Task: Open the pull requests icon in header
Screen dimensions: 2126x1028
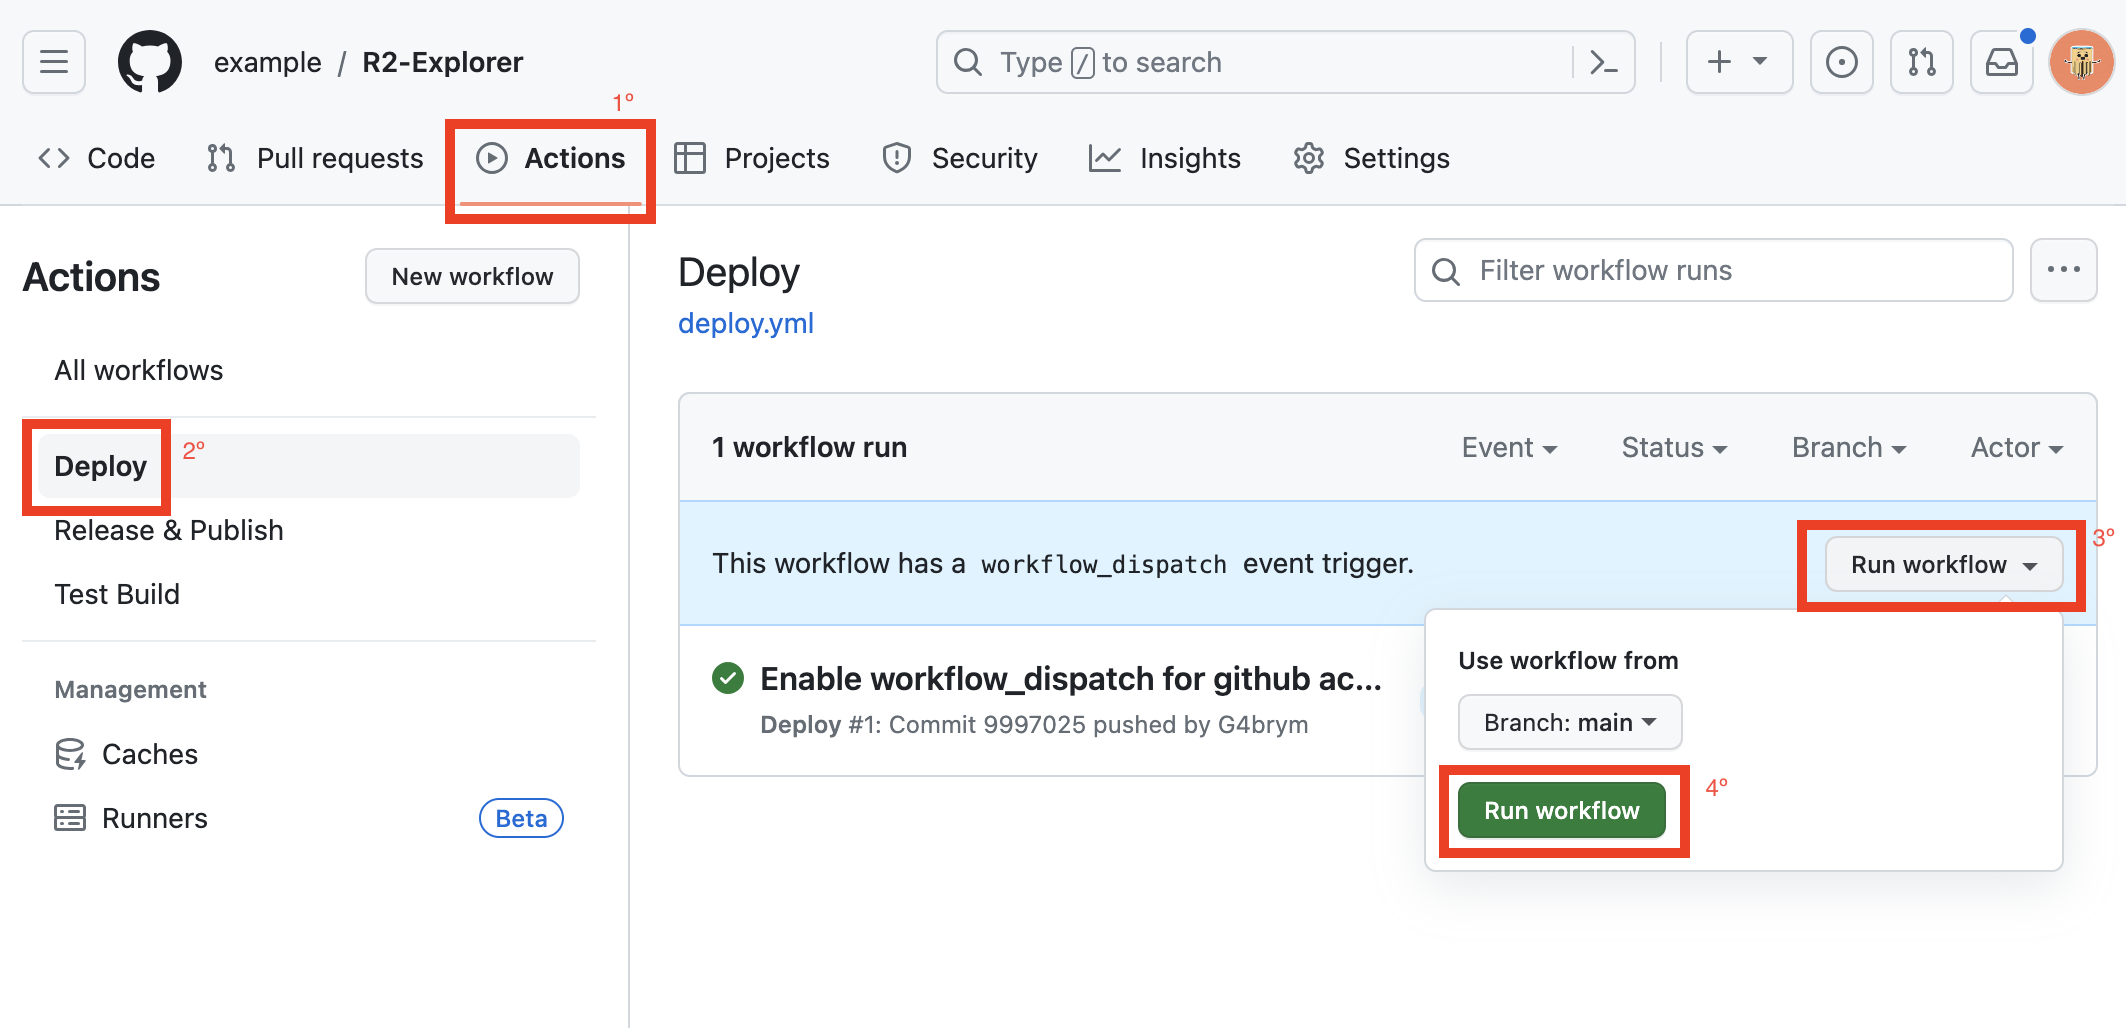Action: (1921, 62)
